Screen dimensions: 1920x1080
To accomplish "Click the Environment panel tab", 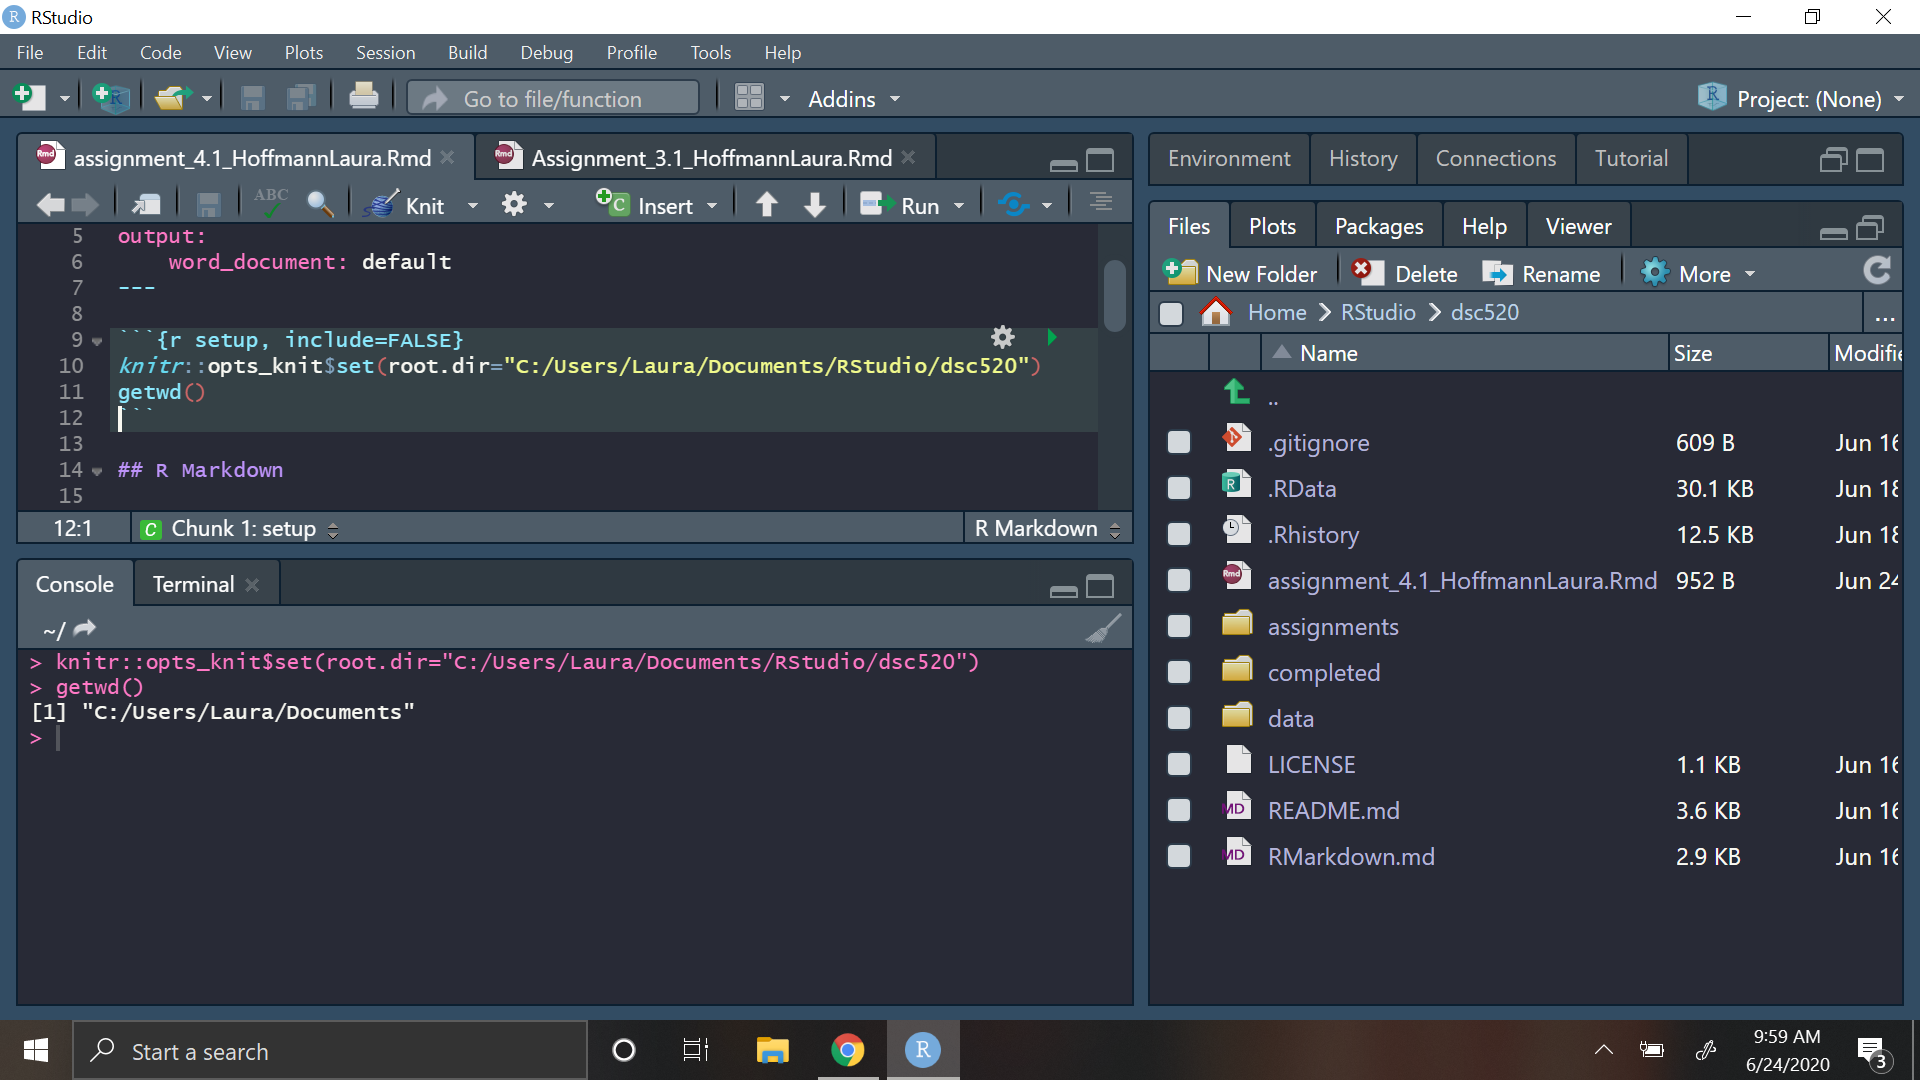I will [1226, 158].
